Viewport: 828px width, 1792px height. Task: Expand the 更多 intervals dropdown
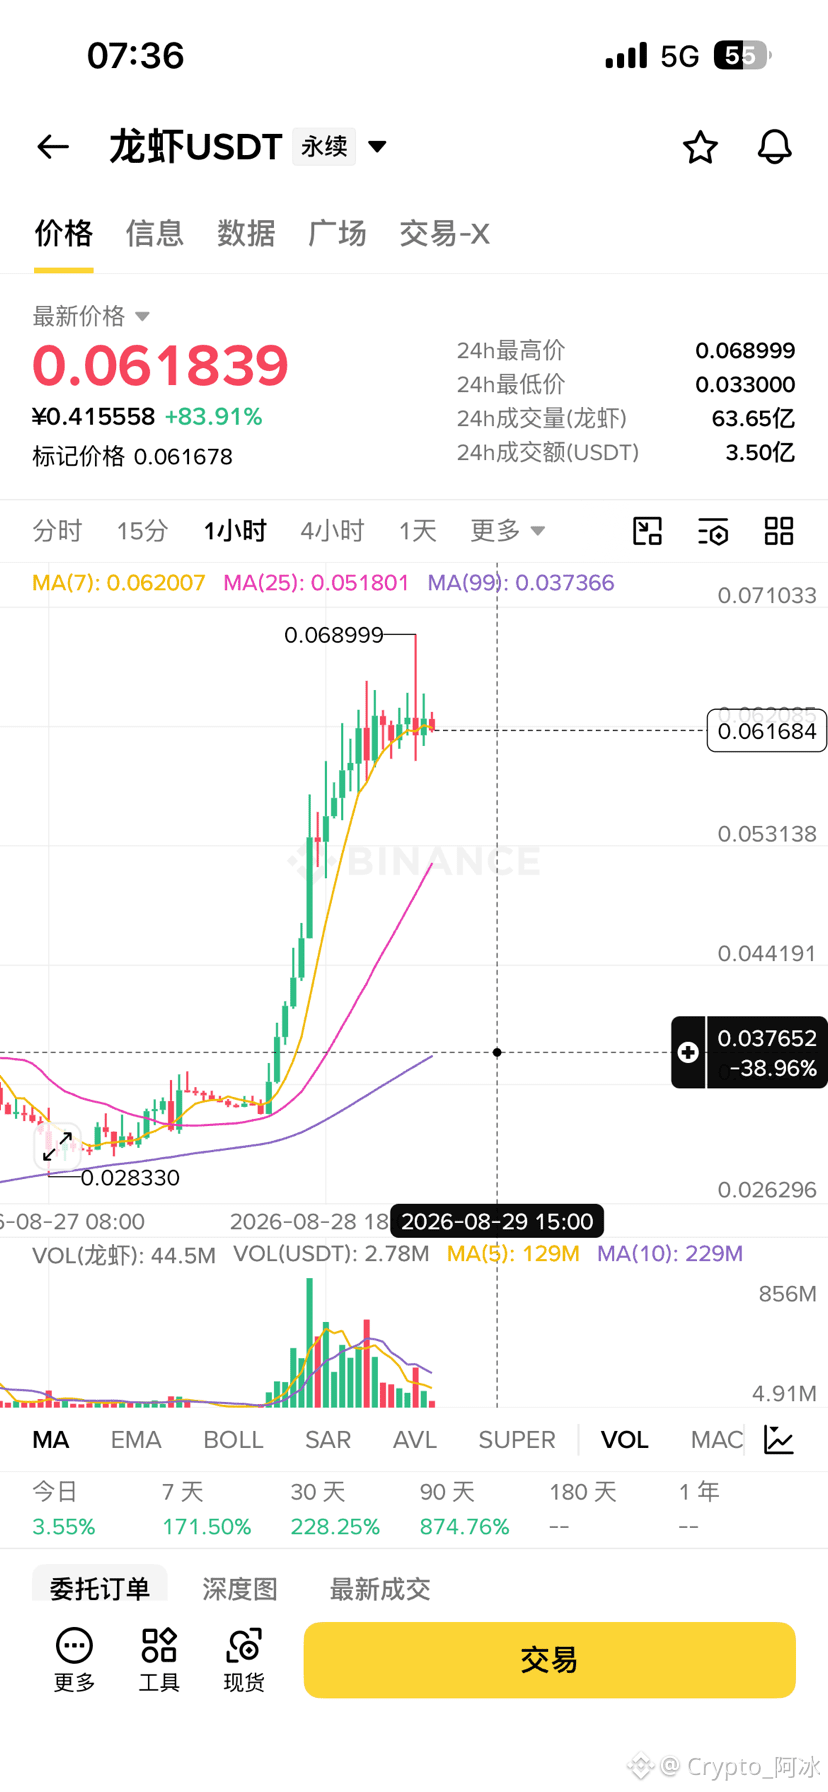point(507,530)
